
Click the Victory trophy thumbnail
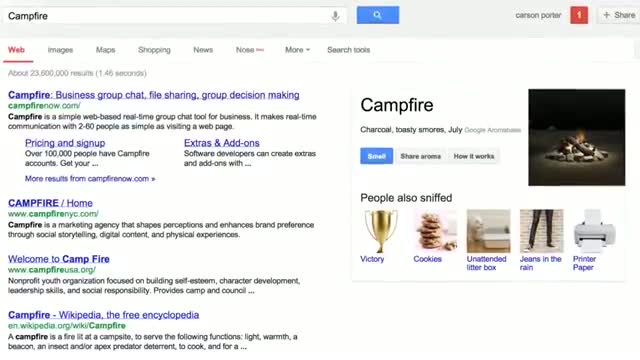(381, 231)
